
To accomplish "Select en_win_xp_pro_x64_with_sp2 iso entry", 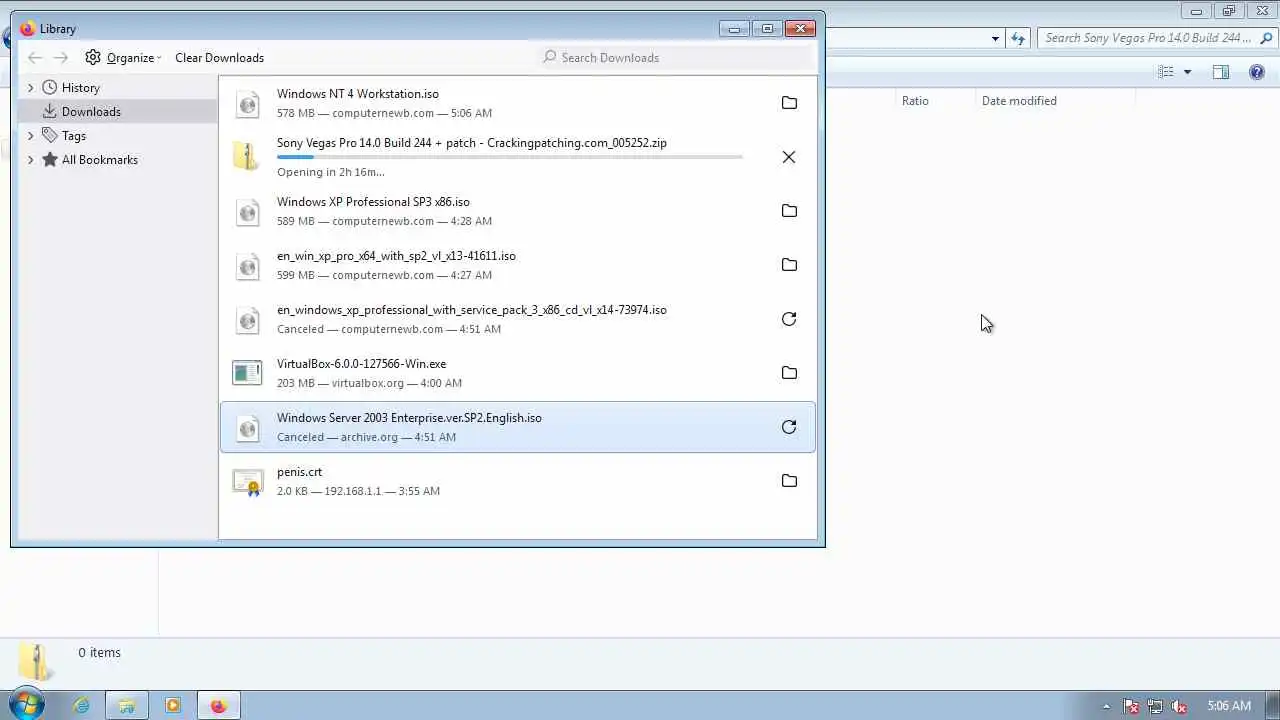I will tap(518, 265).
